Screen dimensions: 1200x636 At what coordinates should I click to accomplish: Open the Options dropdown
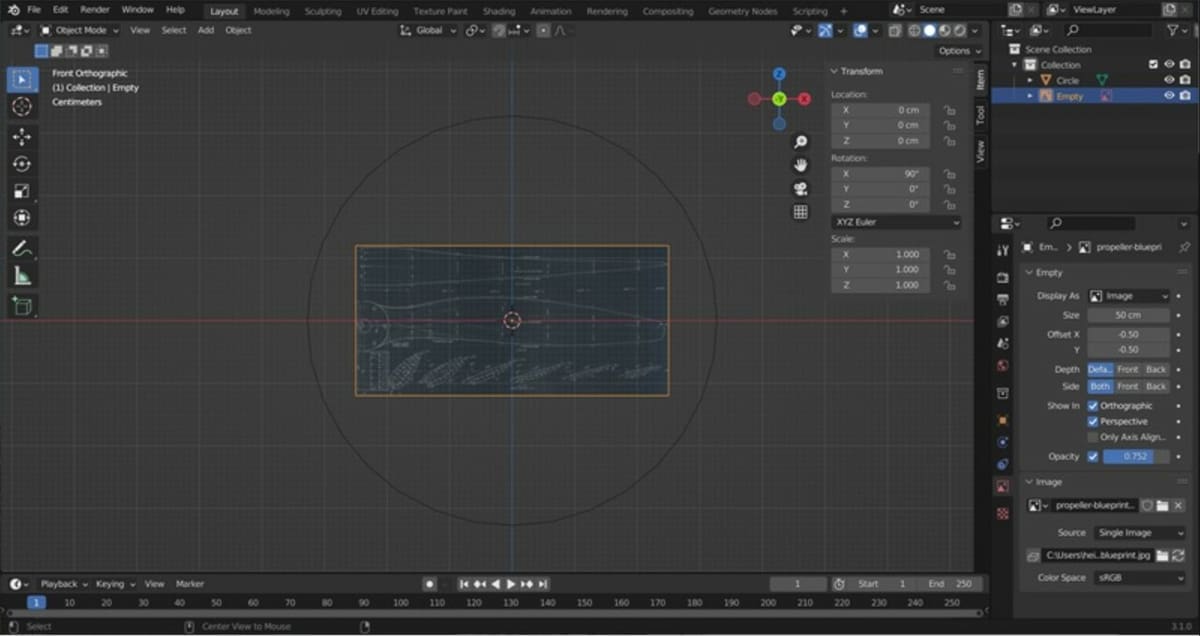click(959, 51)
